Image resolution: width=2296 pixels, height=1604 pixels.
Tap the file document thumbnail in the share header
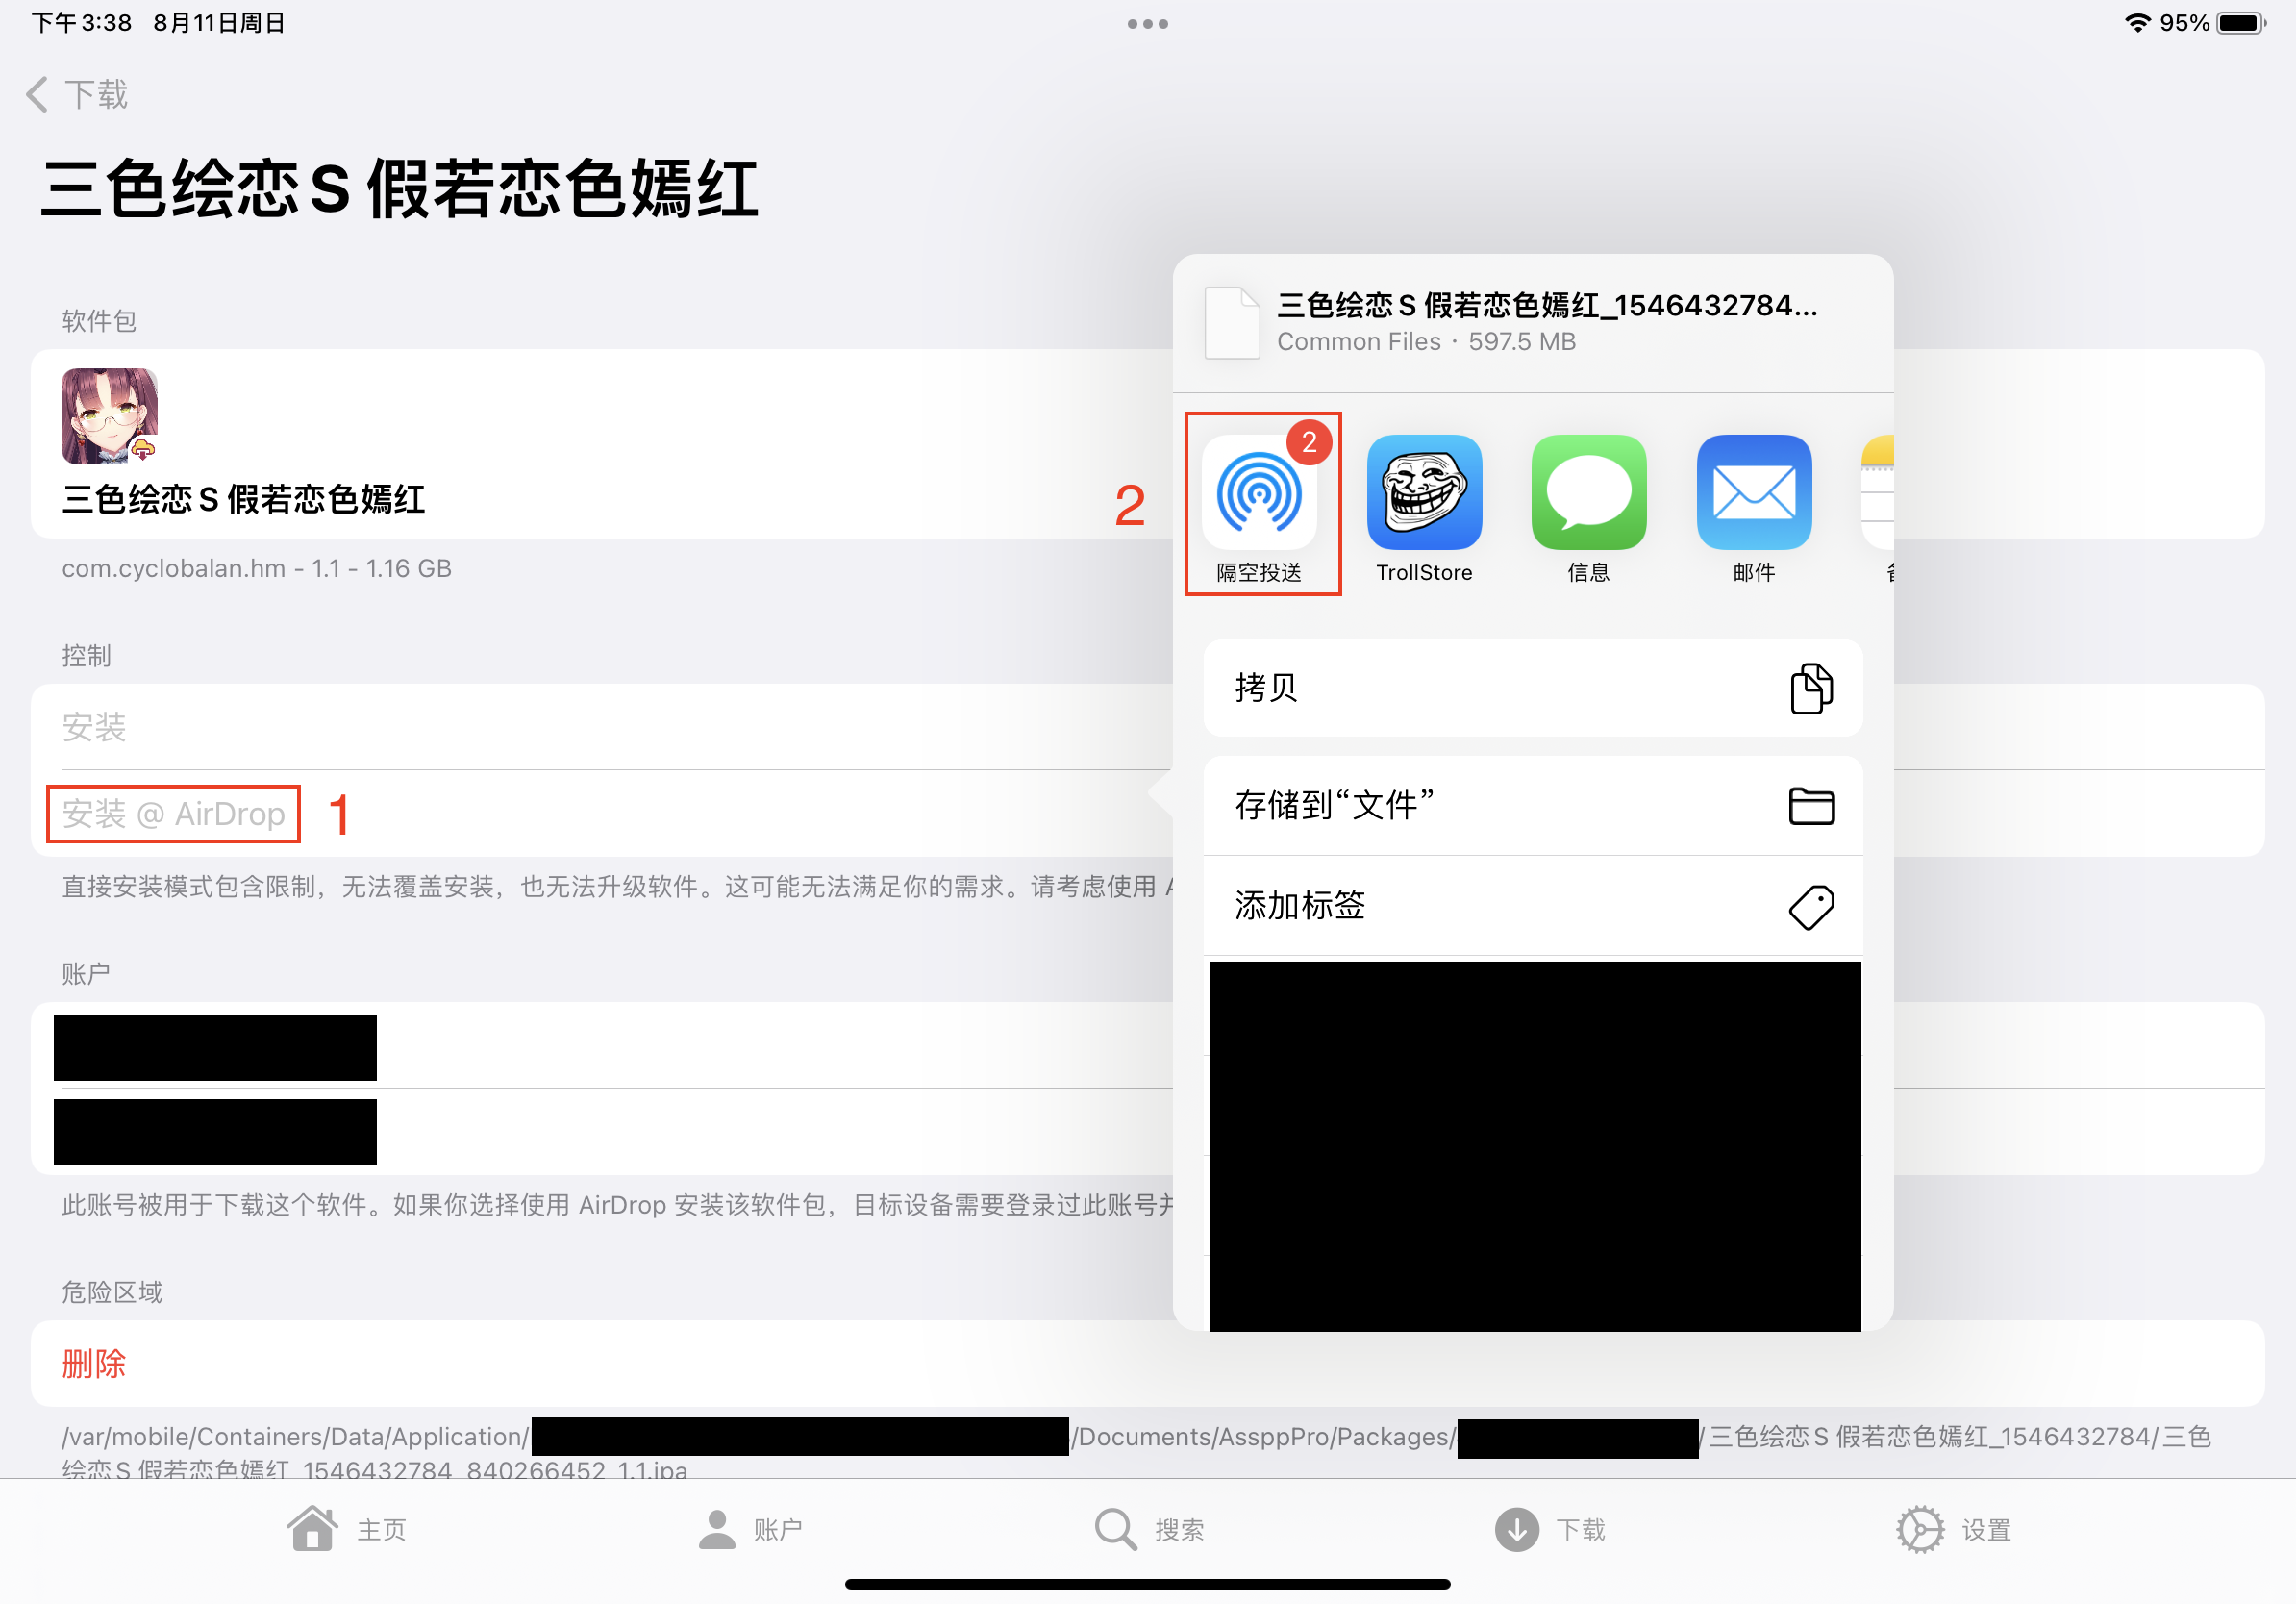[x=1231, y=322]
